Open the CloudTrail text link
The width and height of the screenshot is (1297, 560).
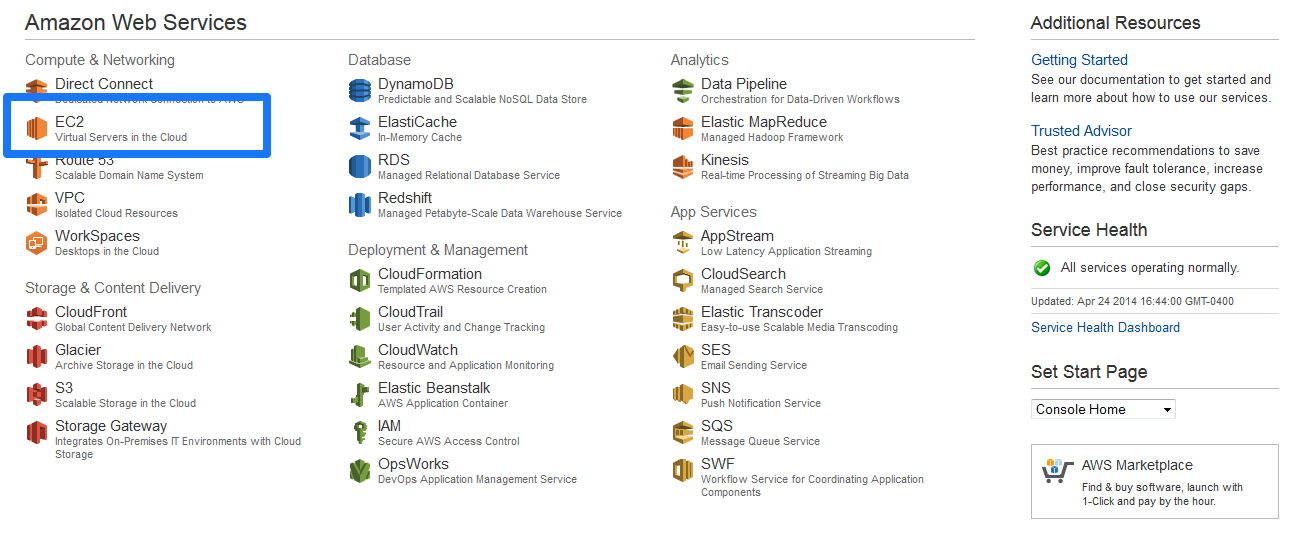click(x=410, y=312)
